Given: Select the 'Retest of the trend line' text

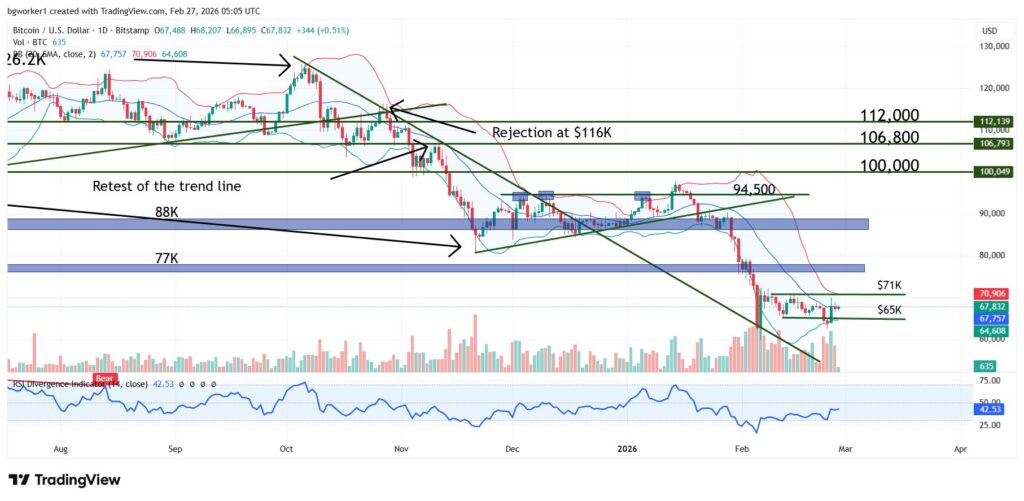Looking at the screenshot, I should [x=166, y=186].
